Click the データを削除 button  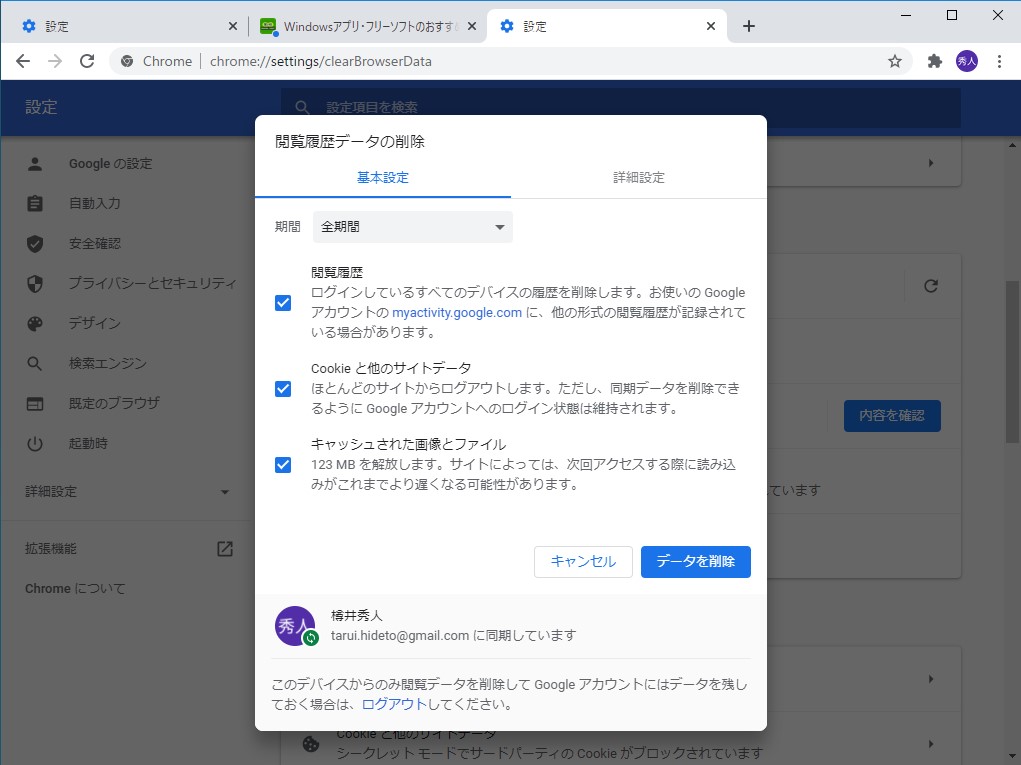click(x=695, y=561)
